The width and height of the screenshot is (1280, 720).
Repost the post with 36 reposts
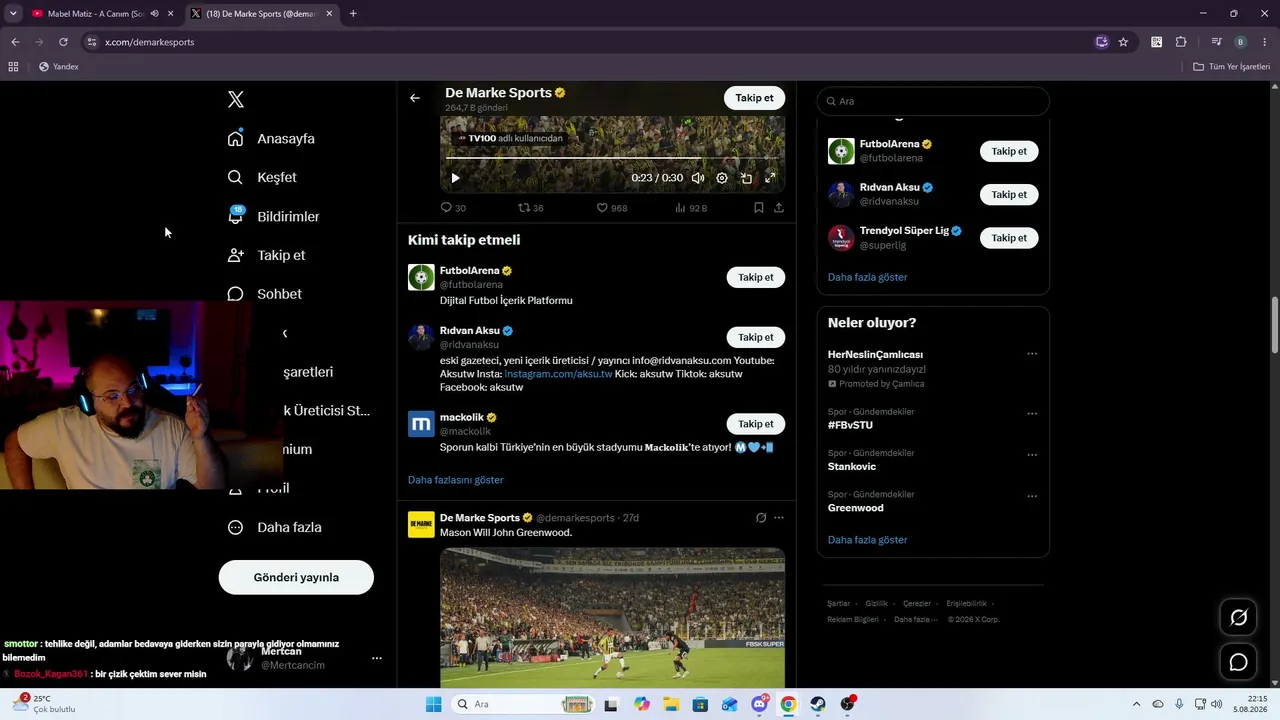[531, 208]
